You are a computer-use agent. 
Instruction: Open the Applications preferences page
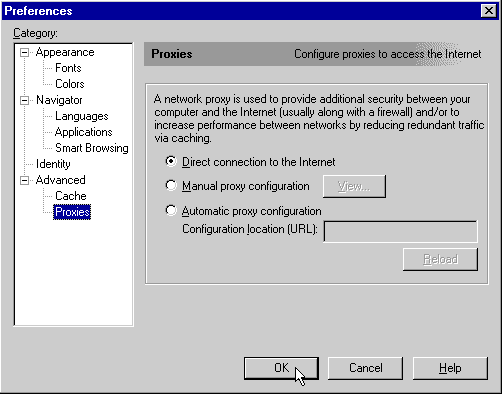tap(83, 132)
